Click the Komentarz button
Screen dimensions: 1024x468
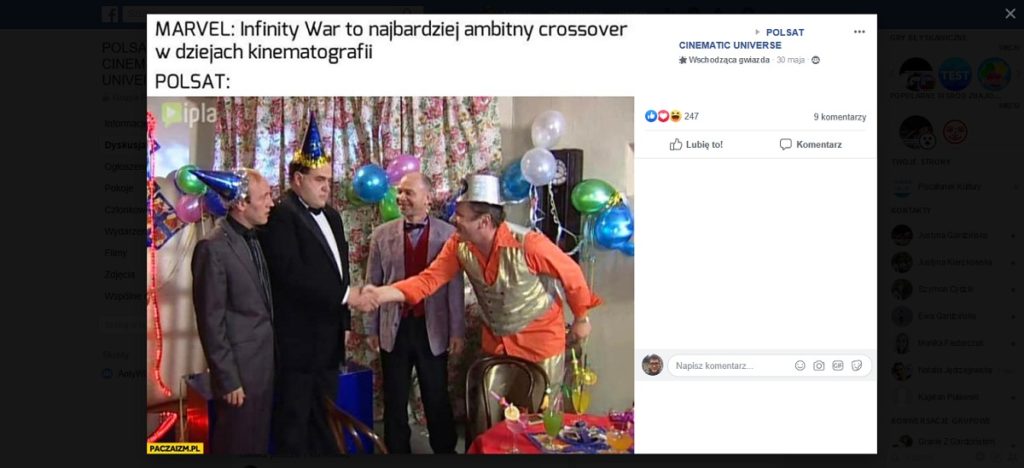tap(810, 144)
